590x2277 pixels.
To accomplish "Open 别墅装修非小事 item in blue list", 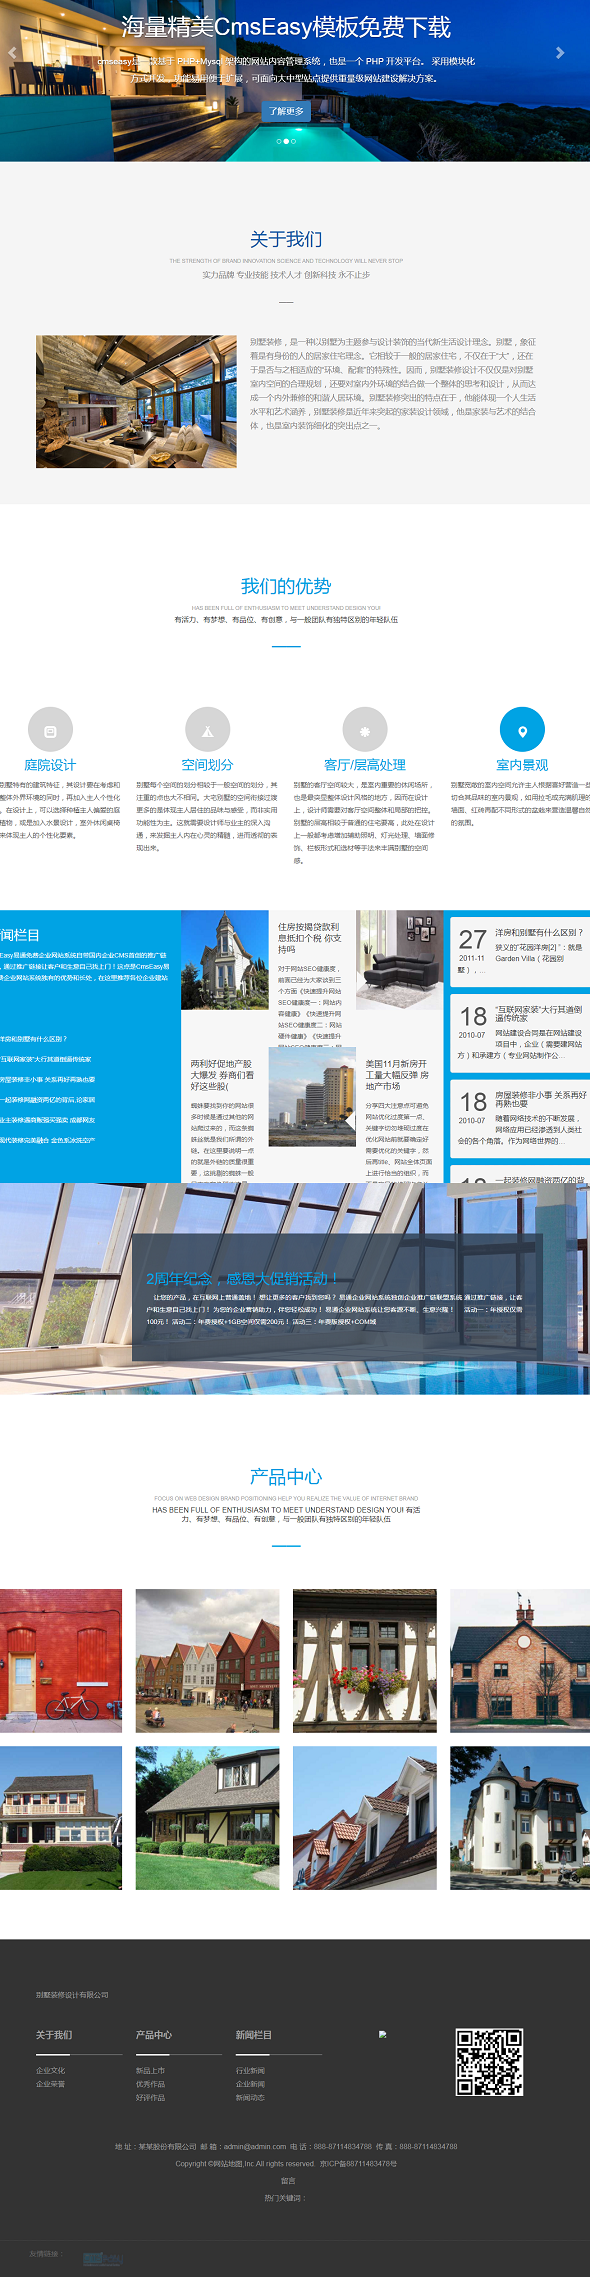I will pyautogui.click(x=48, y=1080).
